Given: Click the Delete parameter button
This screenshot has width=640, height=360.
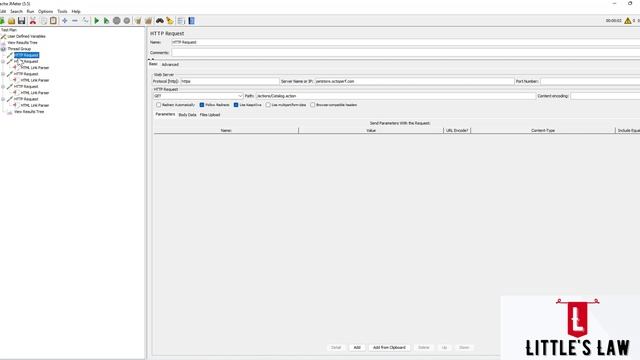Looking at the screenshot, I should tap(424, 347).
